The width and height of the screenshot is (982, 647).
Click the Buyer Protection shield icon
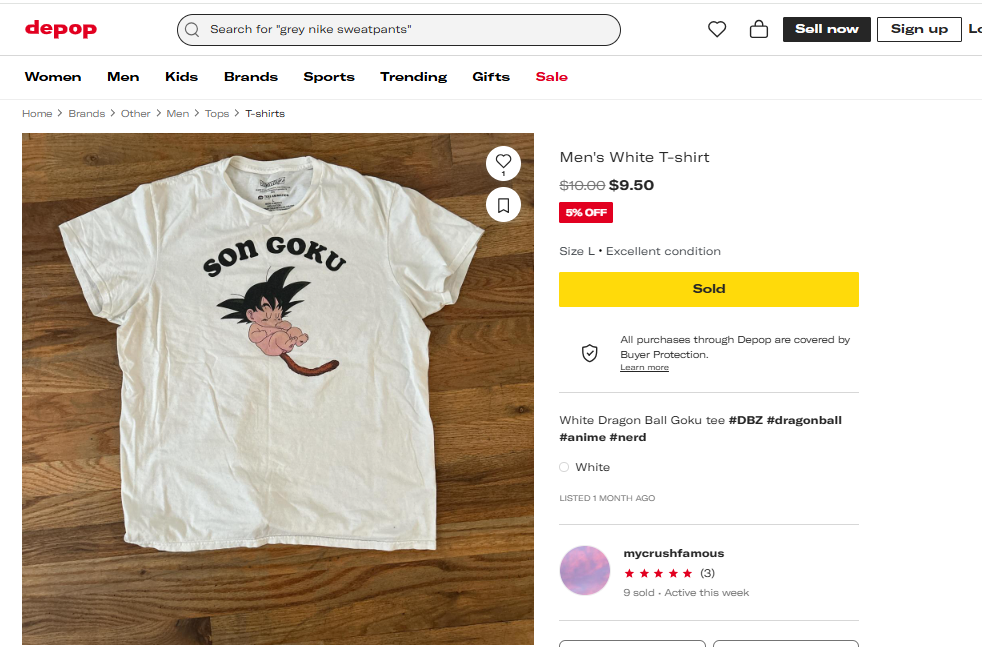590,353
